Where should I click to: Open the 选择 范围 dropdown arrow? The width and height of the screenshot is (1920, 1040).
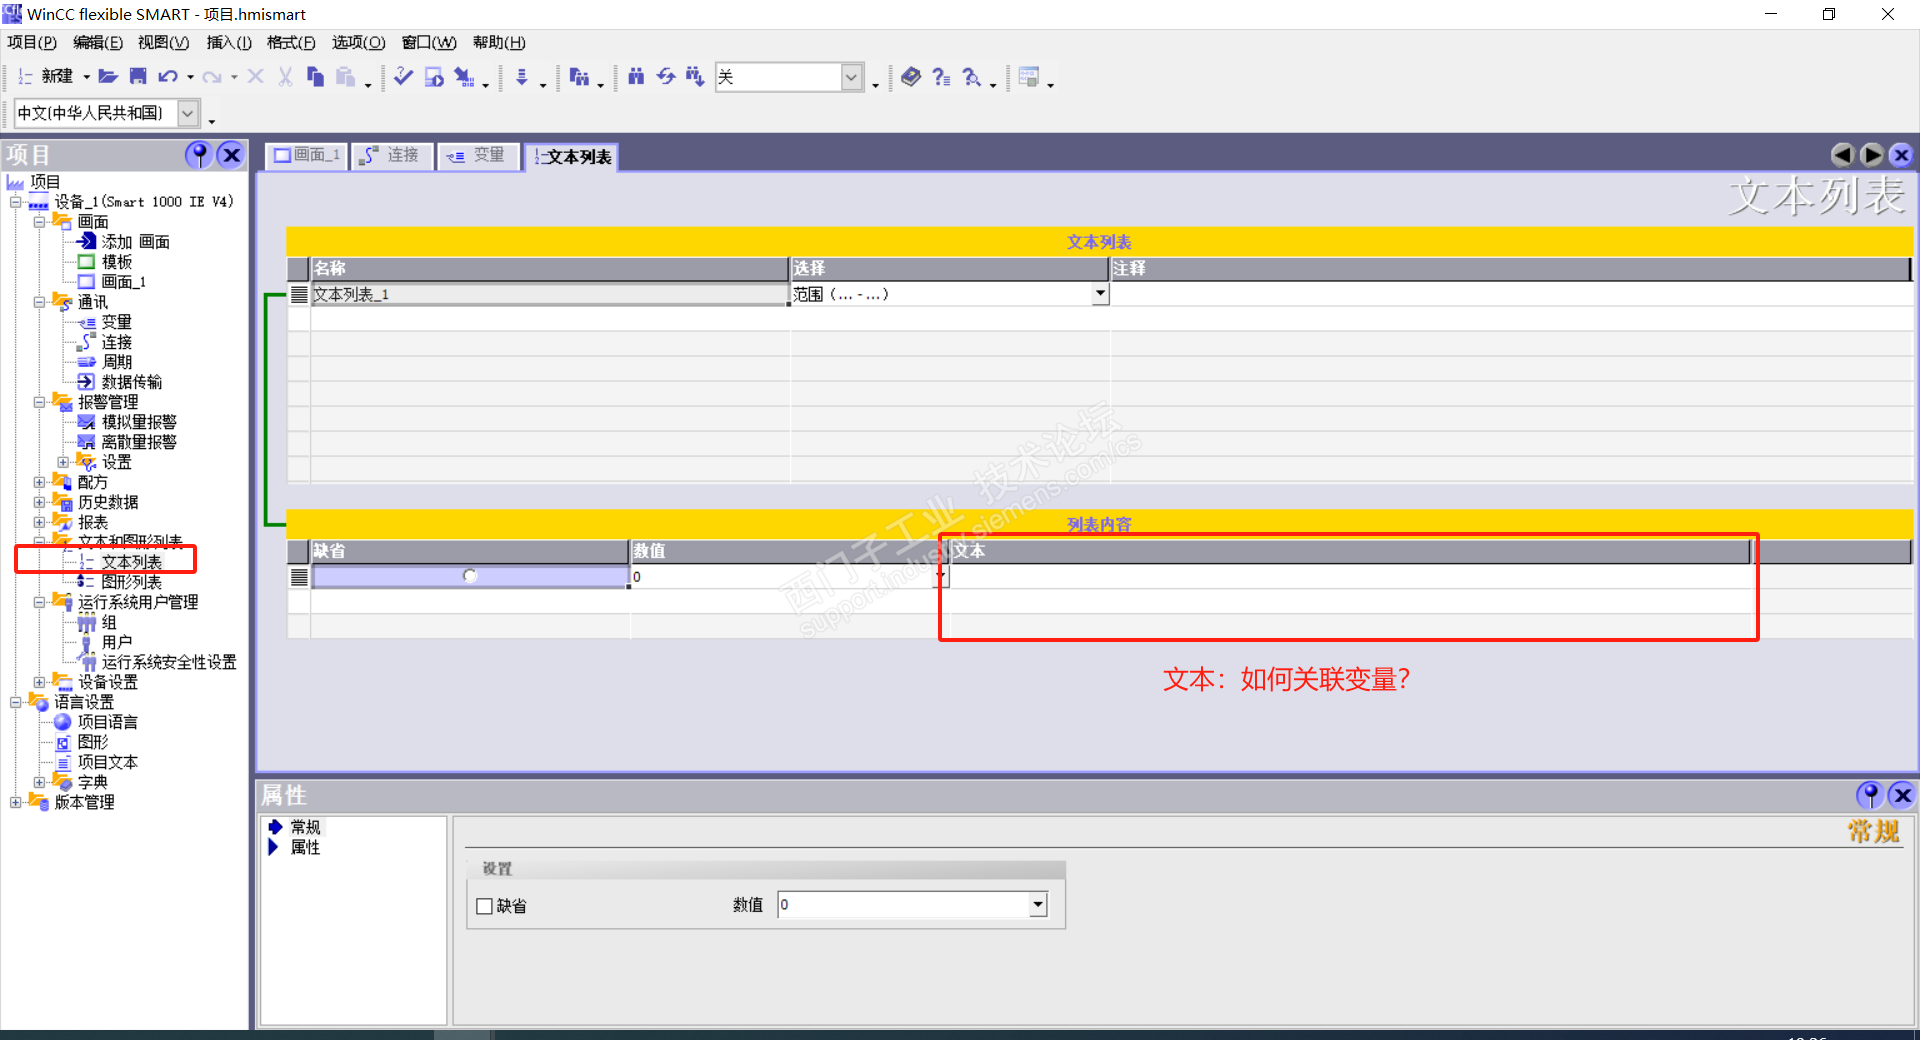[1100, 294]
